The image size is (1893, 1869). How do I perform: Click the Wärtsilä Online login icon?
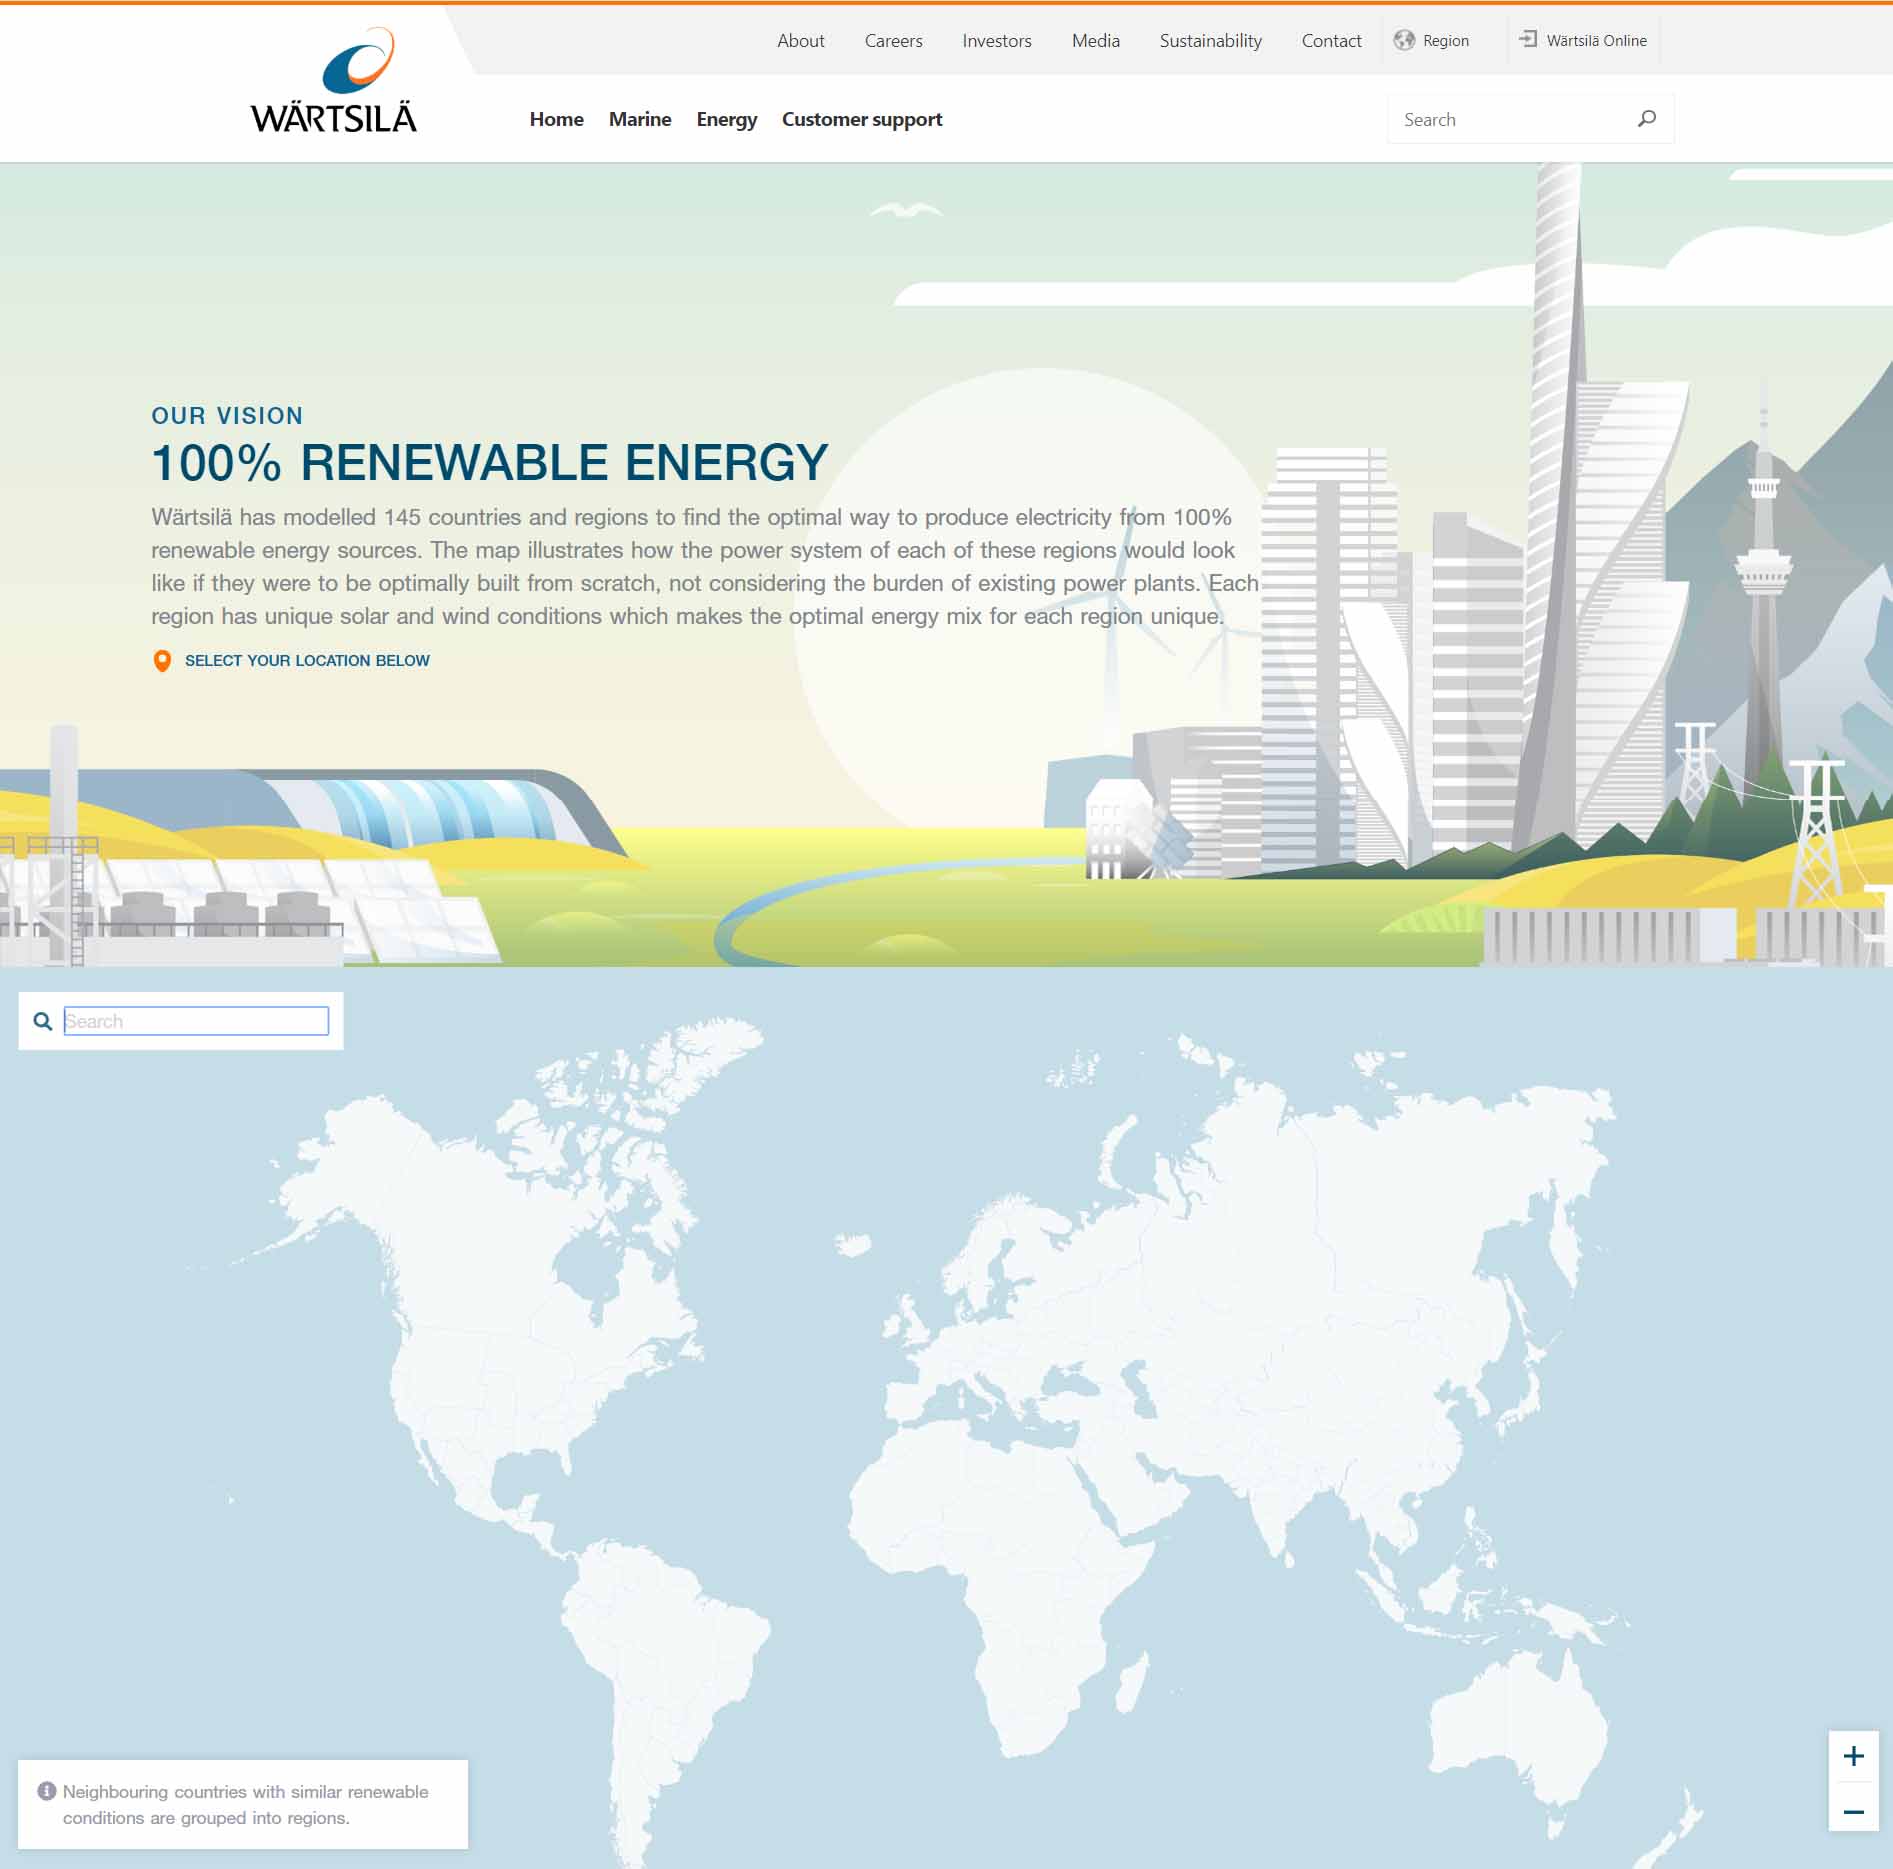[x=1528, y=39]
